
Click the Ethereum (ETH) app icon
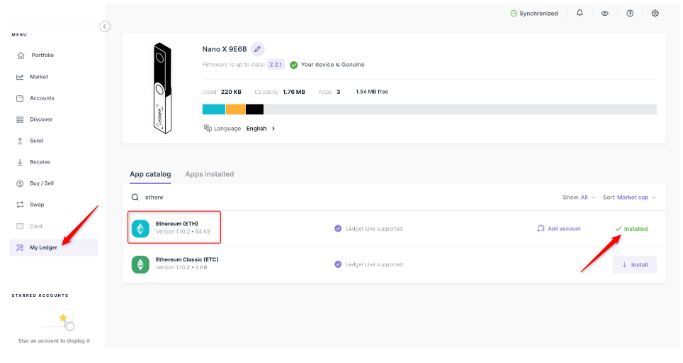coord(140,228)
